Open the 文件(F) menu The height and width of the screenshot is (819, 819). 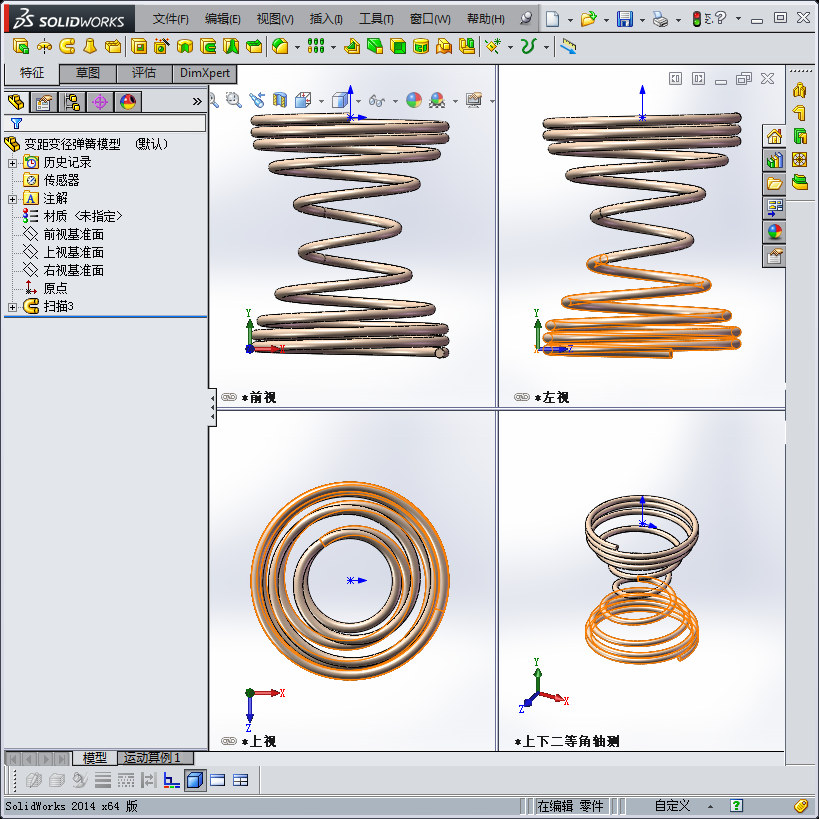[170, 19]
